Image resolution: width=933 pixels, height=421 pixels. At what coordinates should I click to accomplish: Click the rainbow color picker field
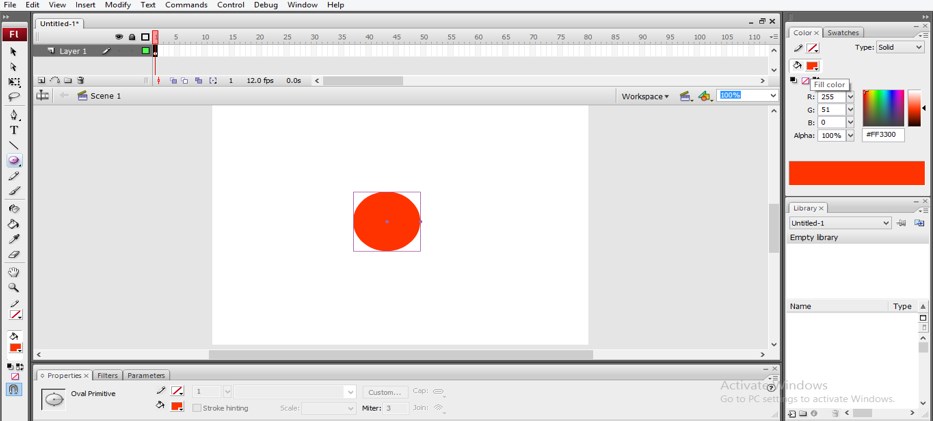(x=883, y=108)
